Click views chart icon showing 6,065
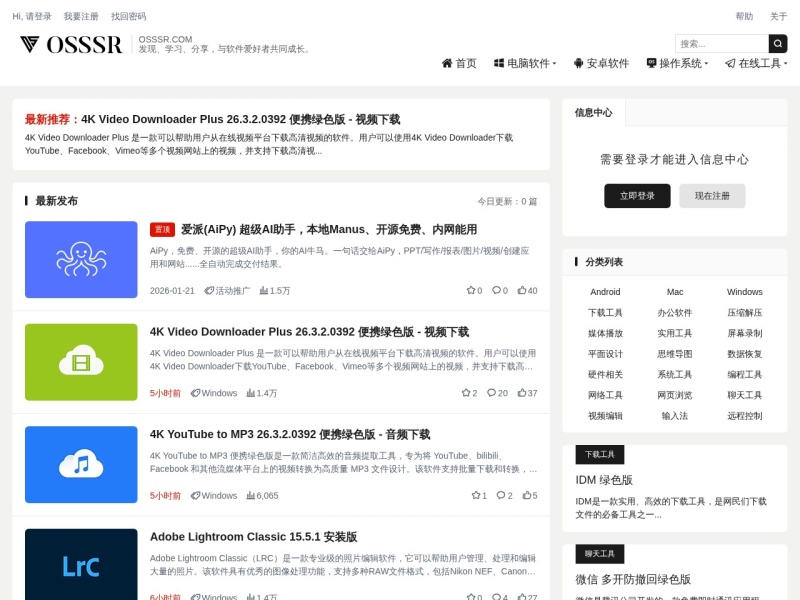 point(251,496)
